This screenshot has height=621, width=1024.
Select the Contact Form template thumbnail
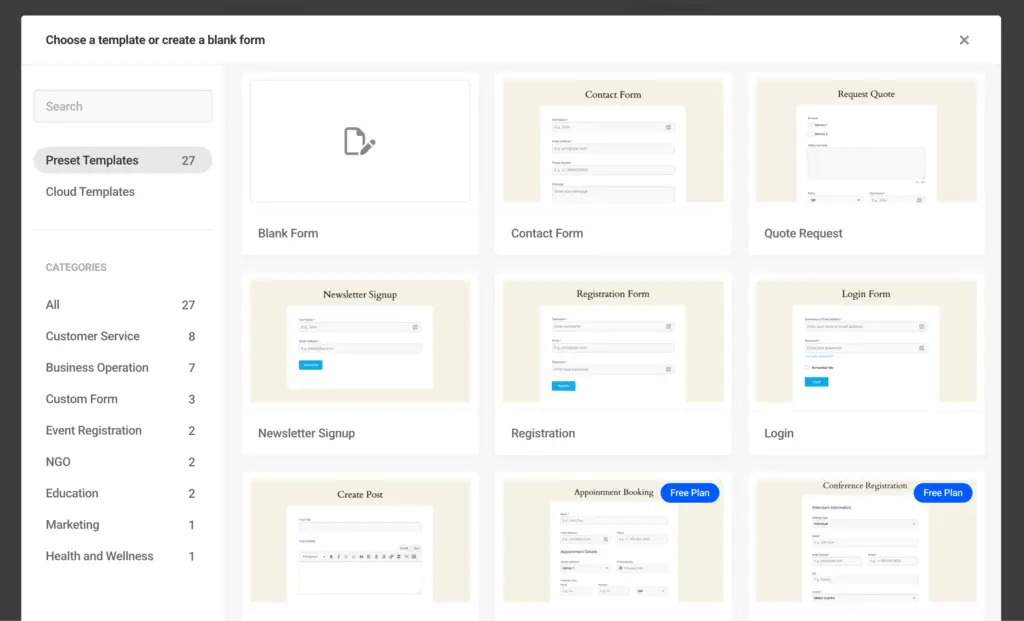[613, 141]
